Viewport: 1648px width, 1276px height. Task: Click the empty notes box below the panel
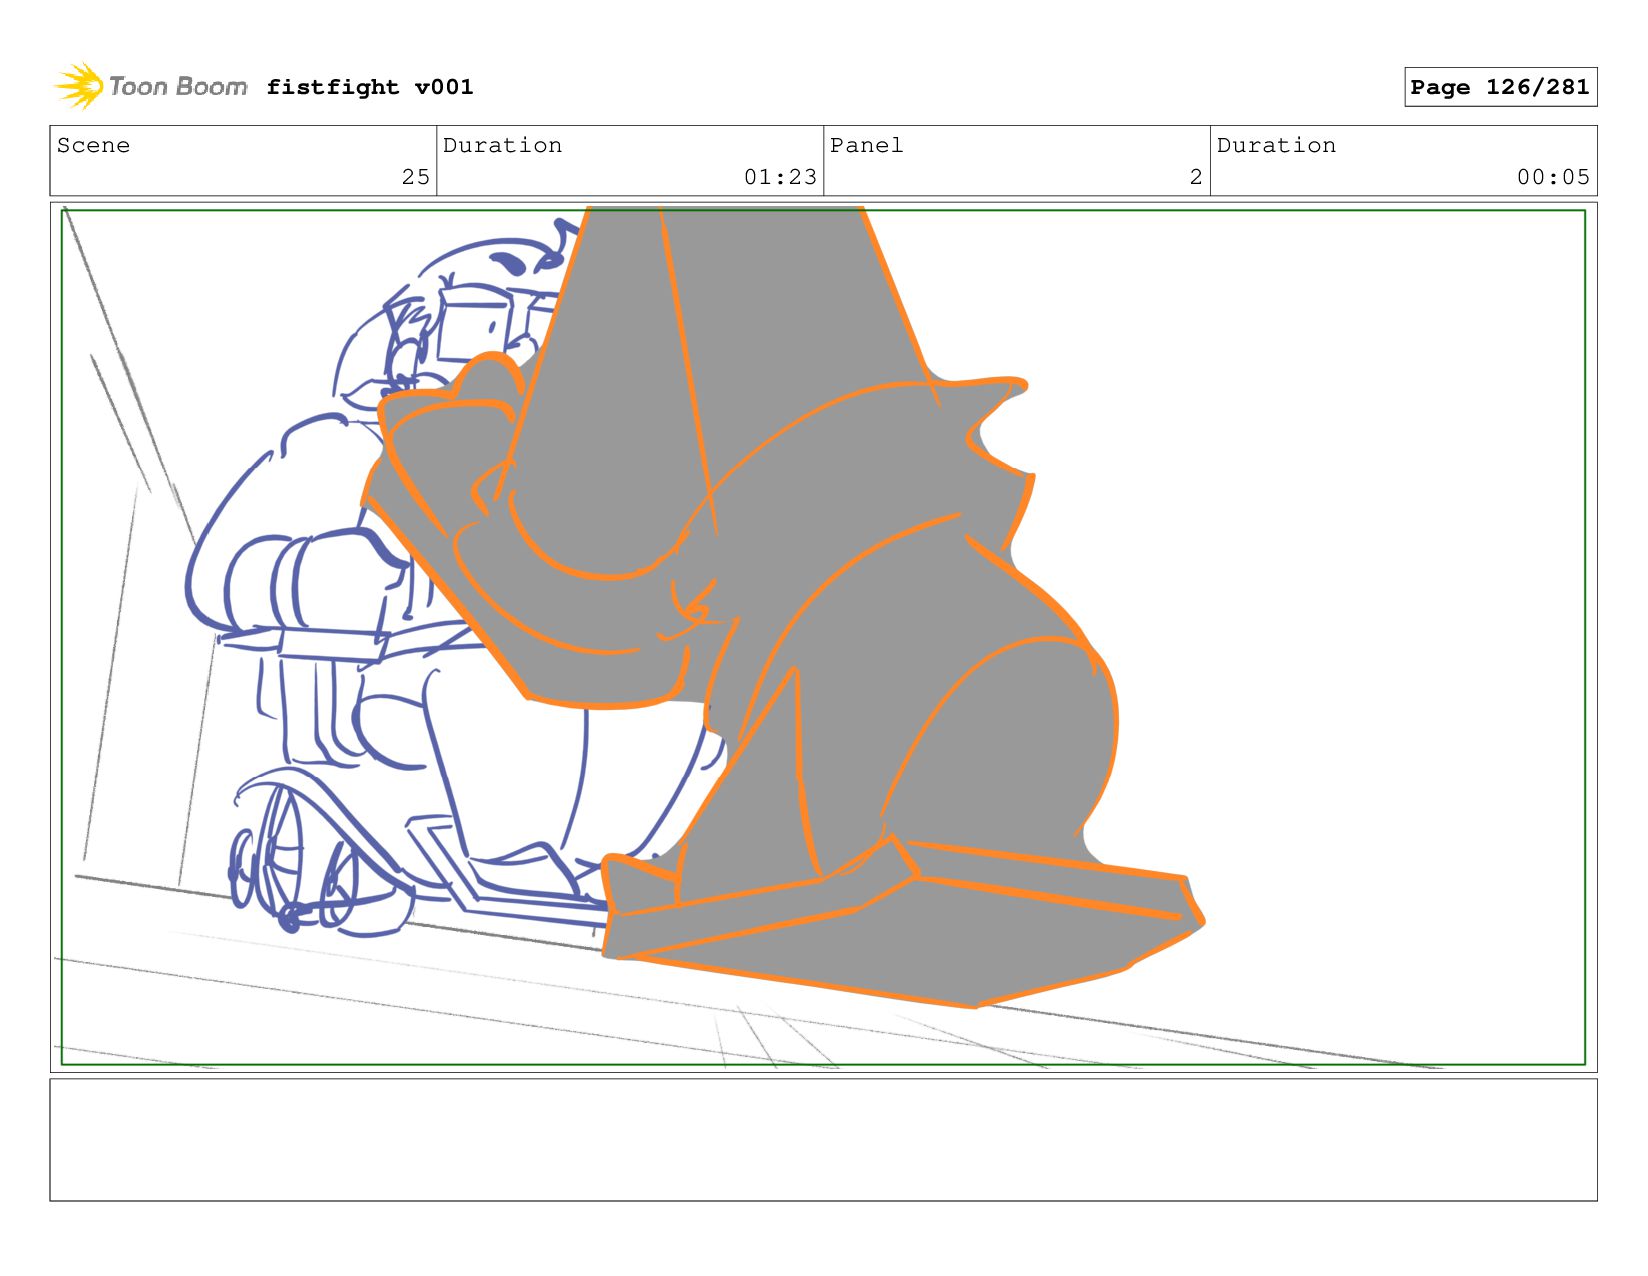(x=823, y=1139)
